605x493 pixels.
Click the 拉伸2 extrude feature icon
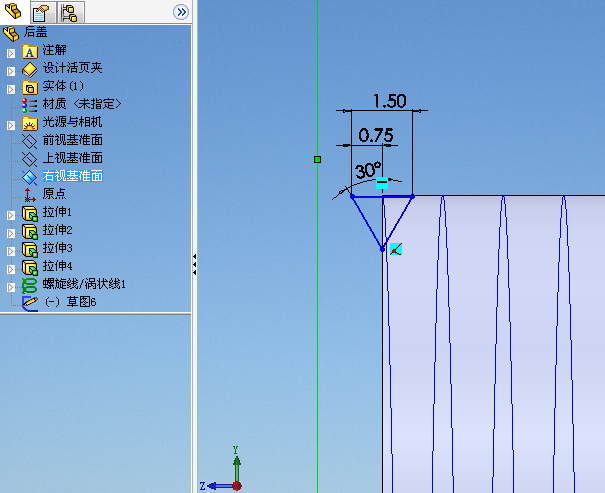[30, 231]
